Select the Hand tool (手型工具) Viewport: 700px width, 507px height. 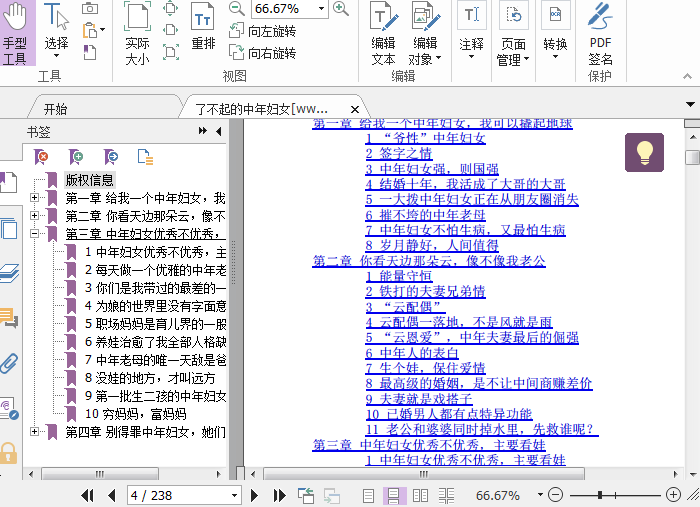pyautogui.click(x=15, y=33)
